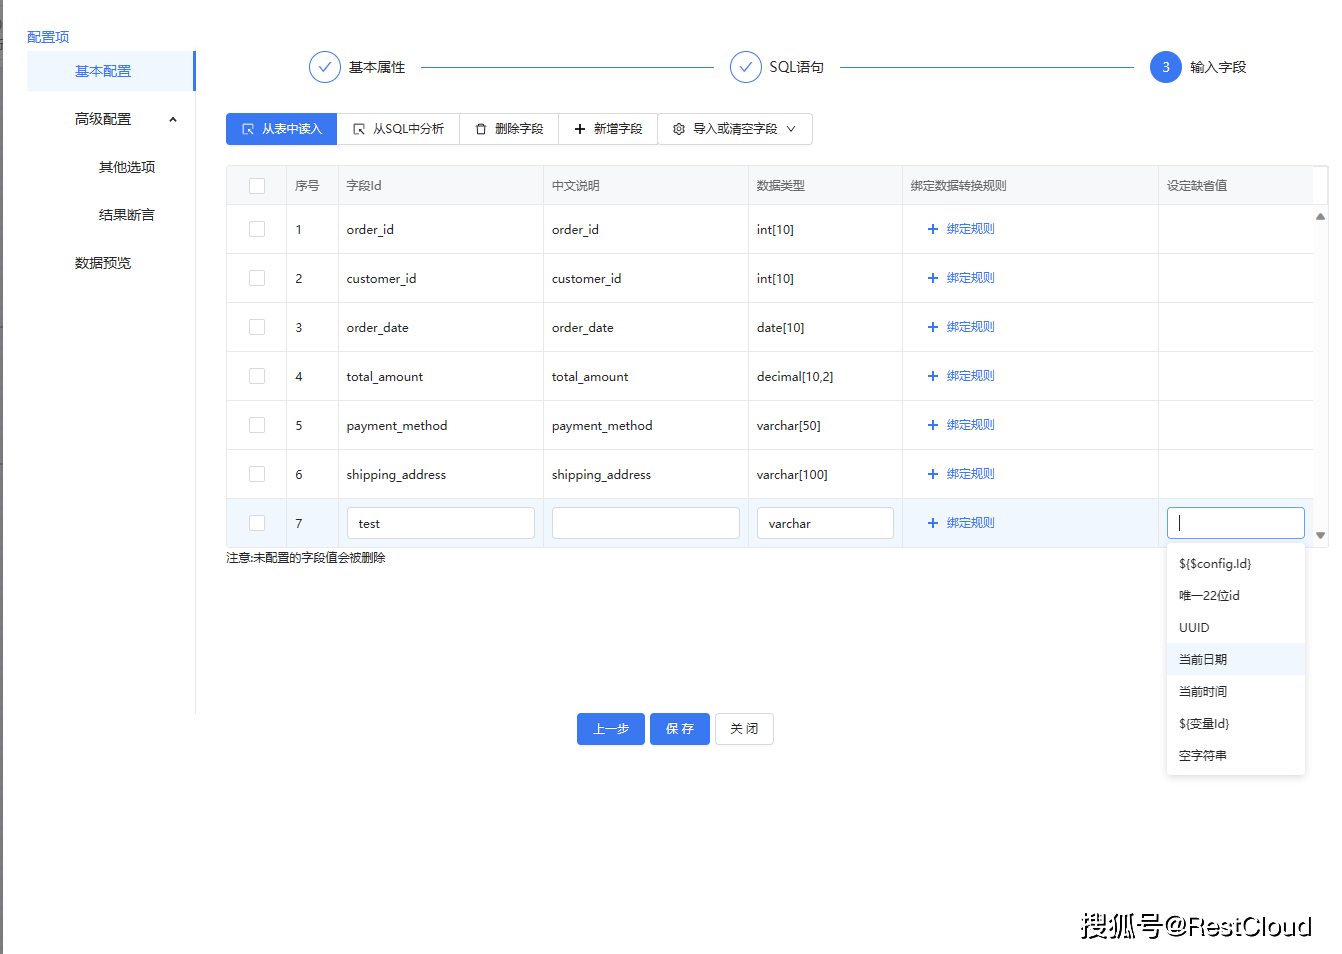
Task: Check the checkbox for row 3 order_date
Action: coord(256,326)
